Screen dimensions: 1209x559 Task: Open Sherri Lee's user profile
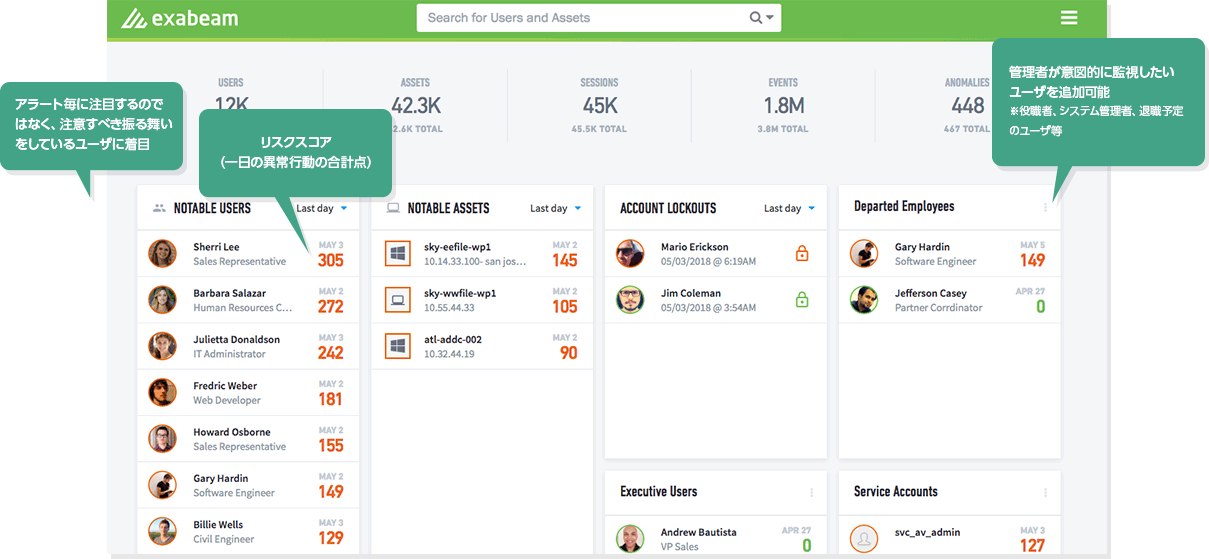216,247
